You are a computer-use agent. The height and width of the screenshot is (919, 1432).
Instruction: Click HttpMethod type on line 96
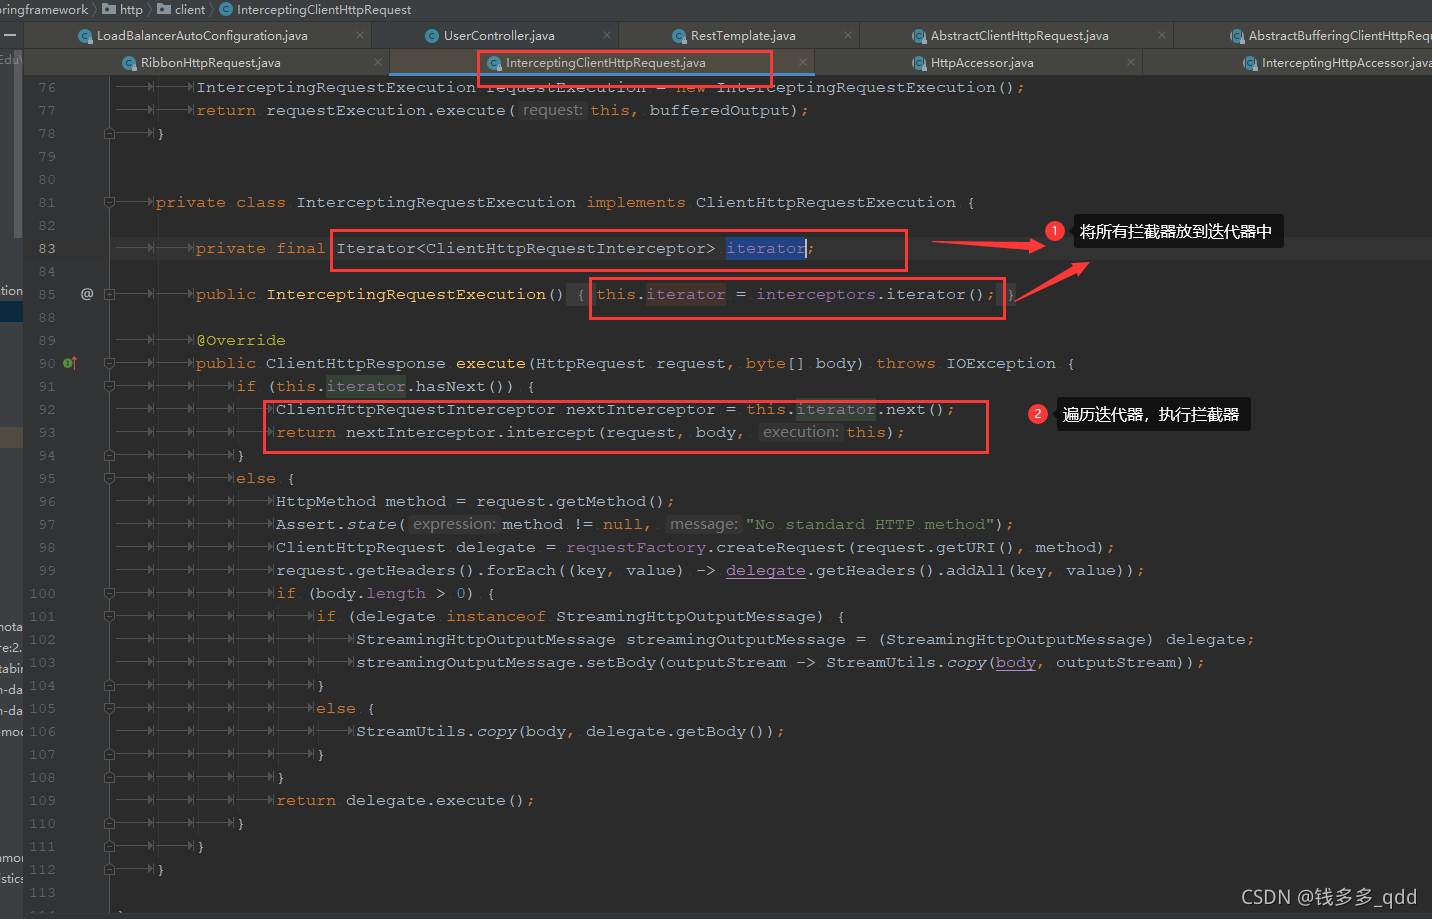[326, 501]
